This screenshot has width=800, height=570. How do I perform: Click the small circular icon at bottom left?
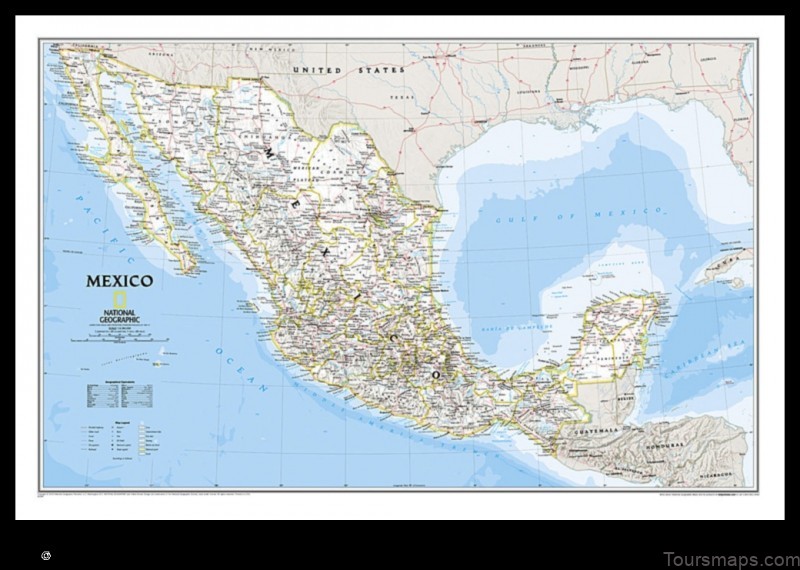pos(46,555)
